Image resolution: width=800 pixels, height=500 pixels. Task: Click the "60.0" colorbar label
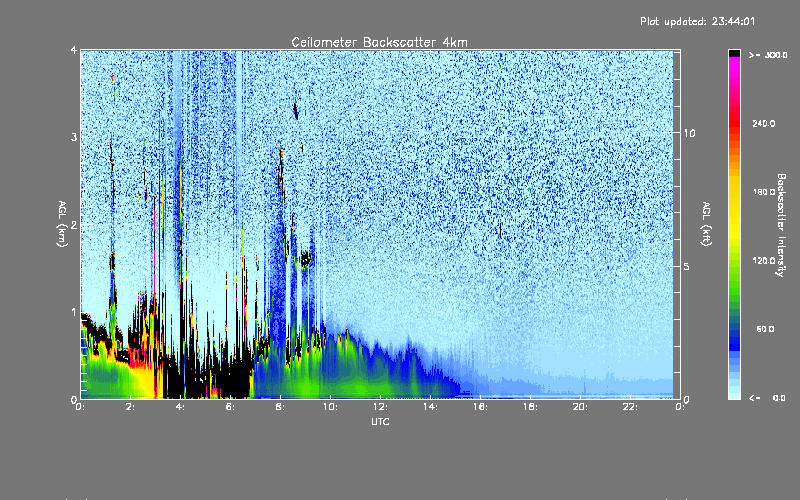[x=765, y=329]
